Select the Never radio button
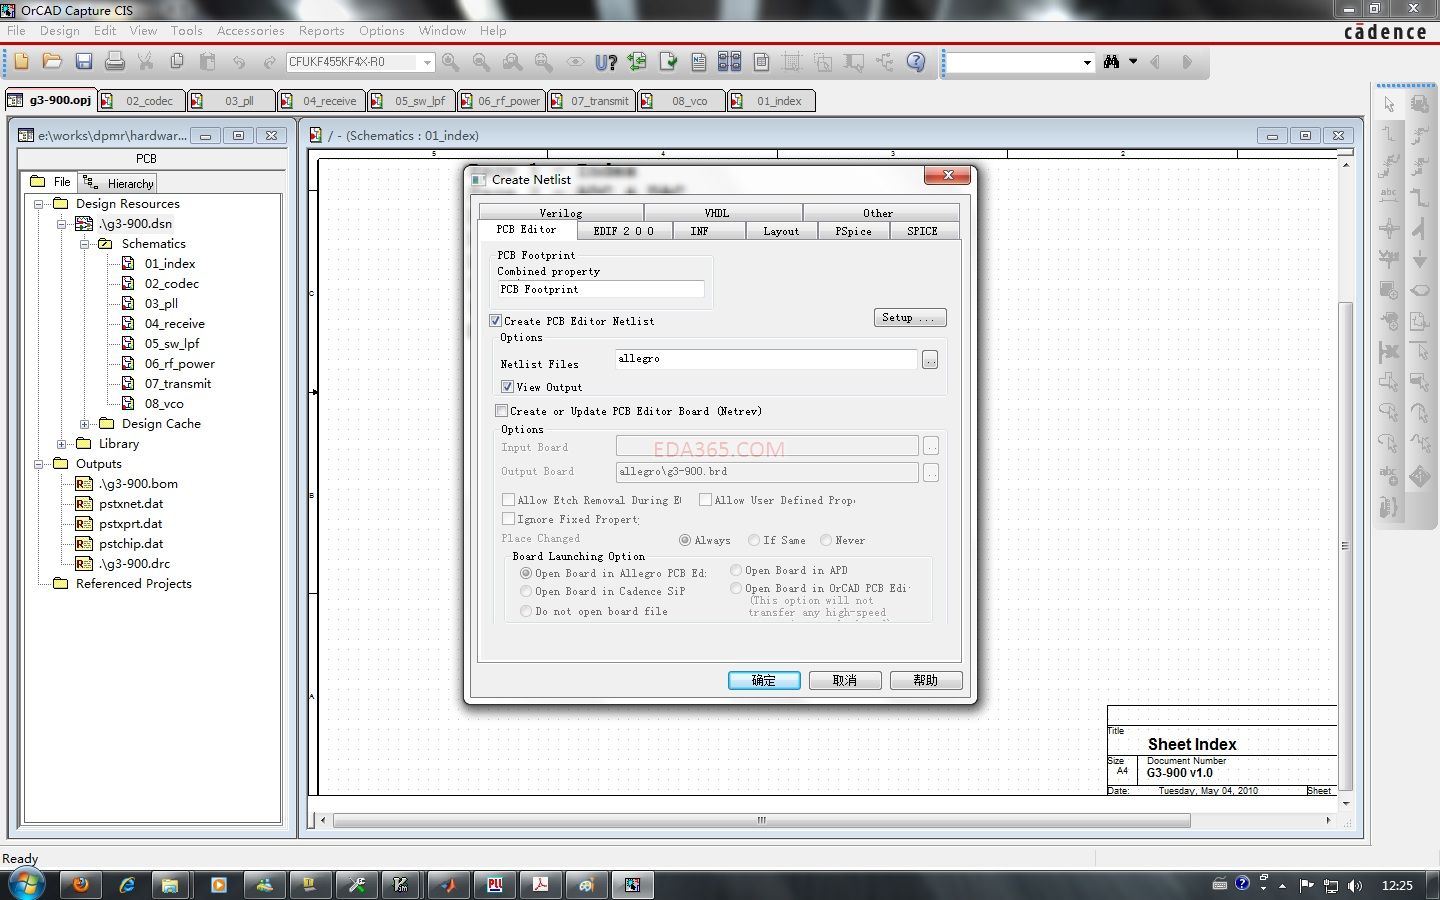Image resolution: width=1440 pixels, height=900 pixels. tap(826, 540)
